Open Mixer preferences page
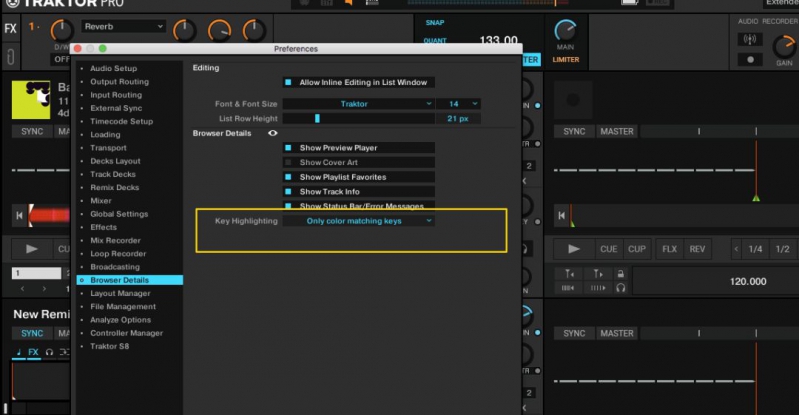Screen dimensions: 800x415 (x=101, y=201)
